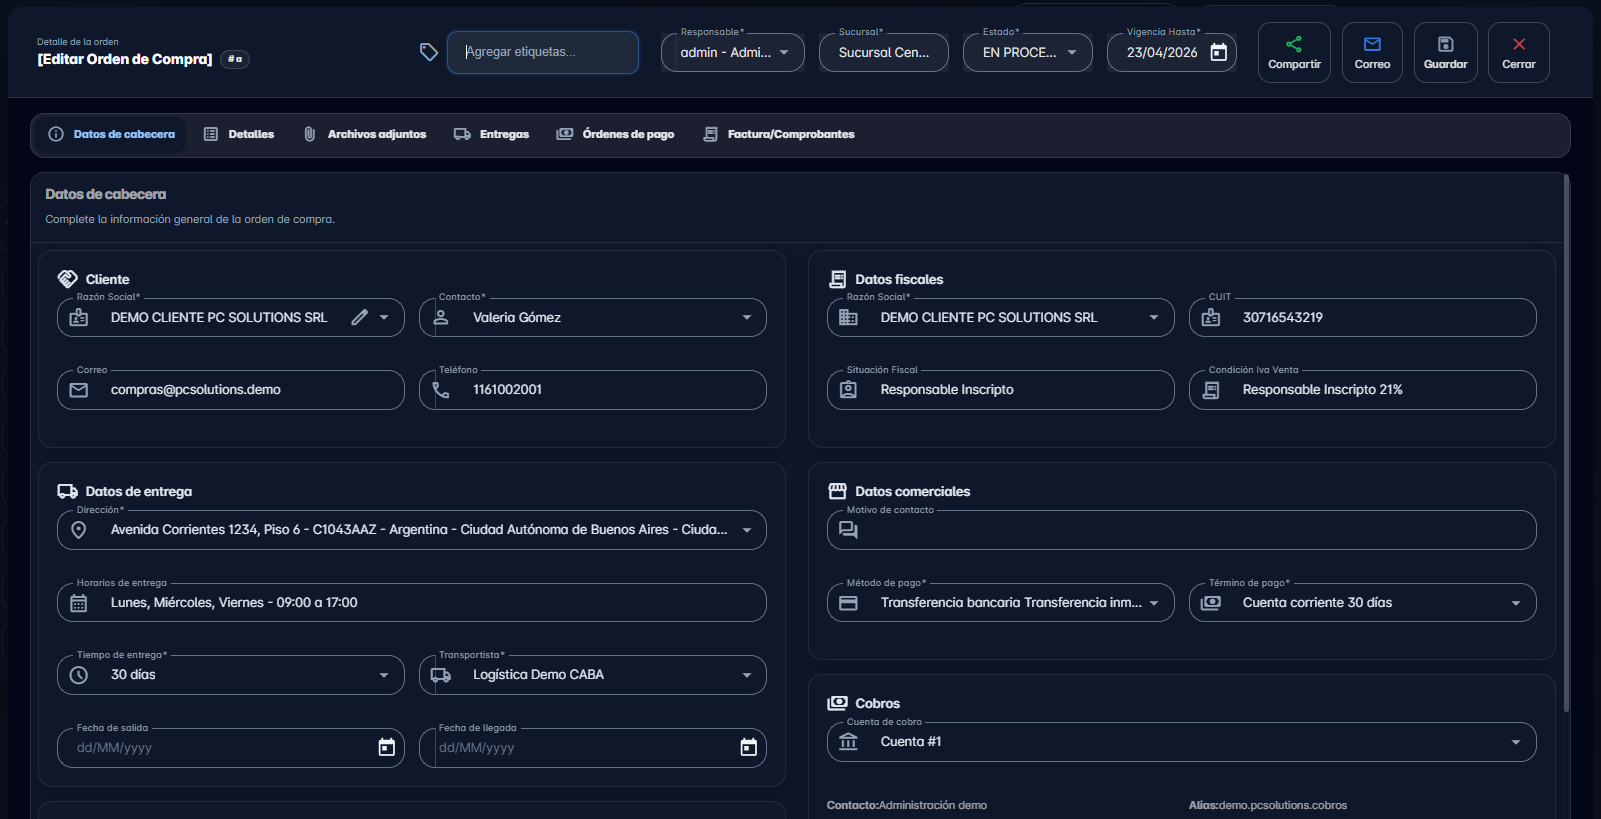Select the Datos de cabecera tab

point(111,134)
